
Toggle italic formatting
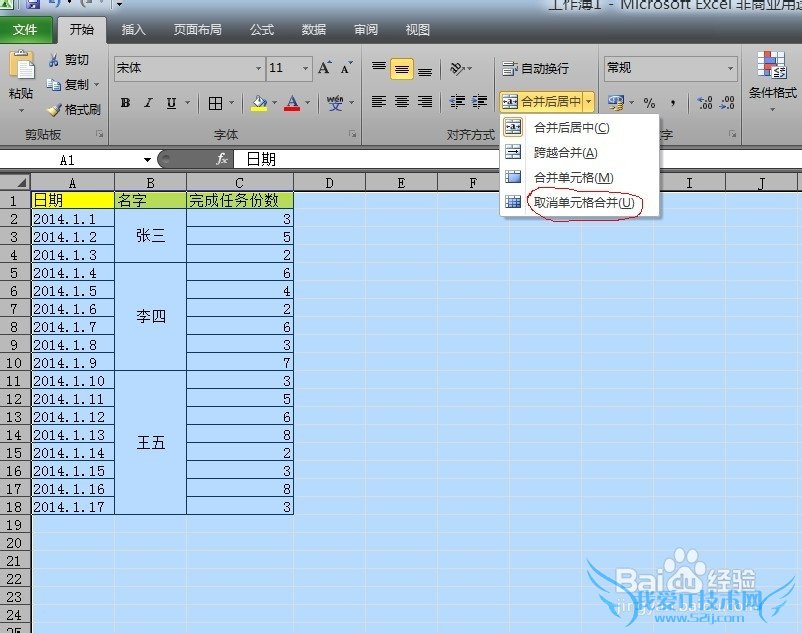pos(148,103)
